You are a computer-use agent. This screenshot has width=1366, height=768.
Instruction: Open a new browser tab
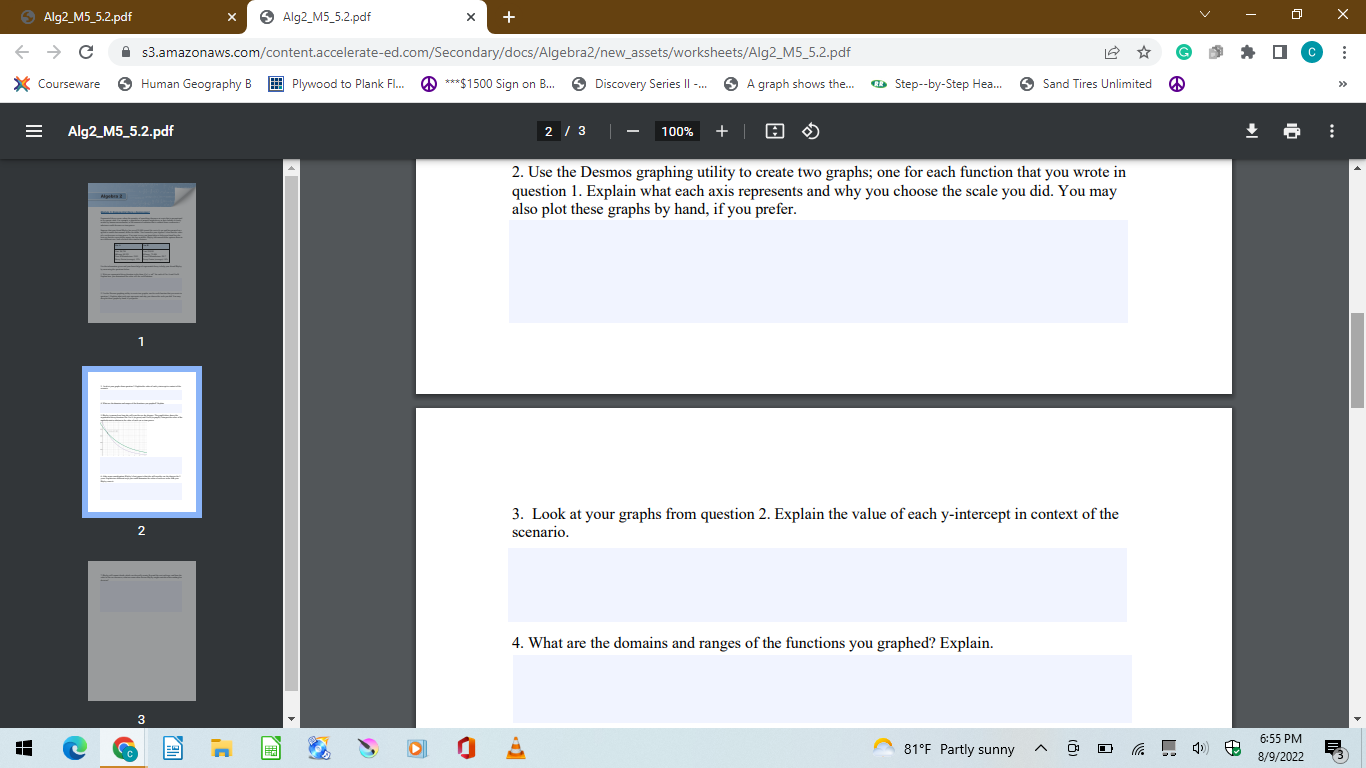pyautogui.click(x=510, y=16)
